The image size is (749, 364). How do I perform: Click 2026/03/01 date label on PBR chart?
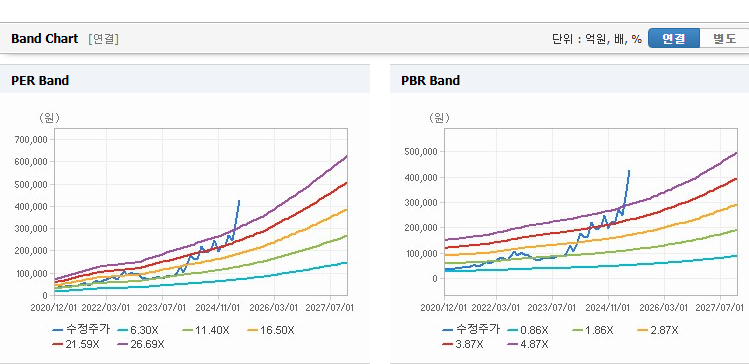click(664, 307)
